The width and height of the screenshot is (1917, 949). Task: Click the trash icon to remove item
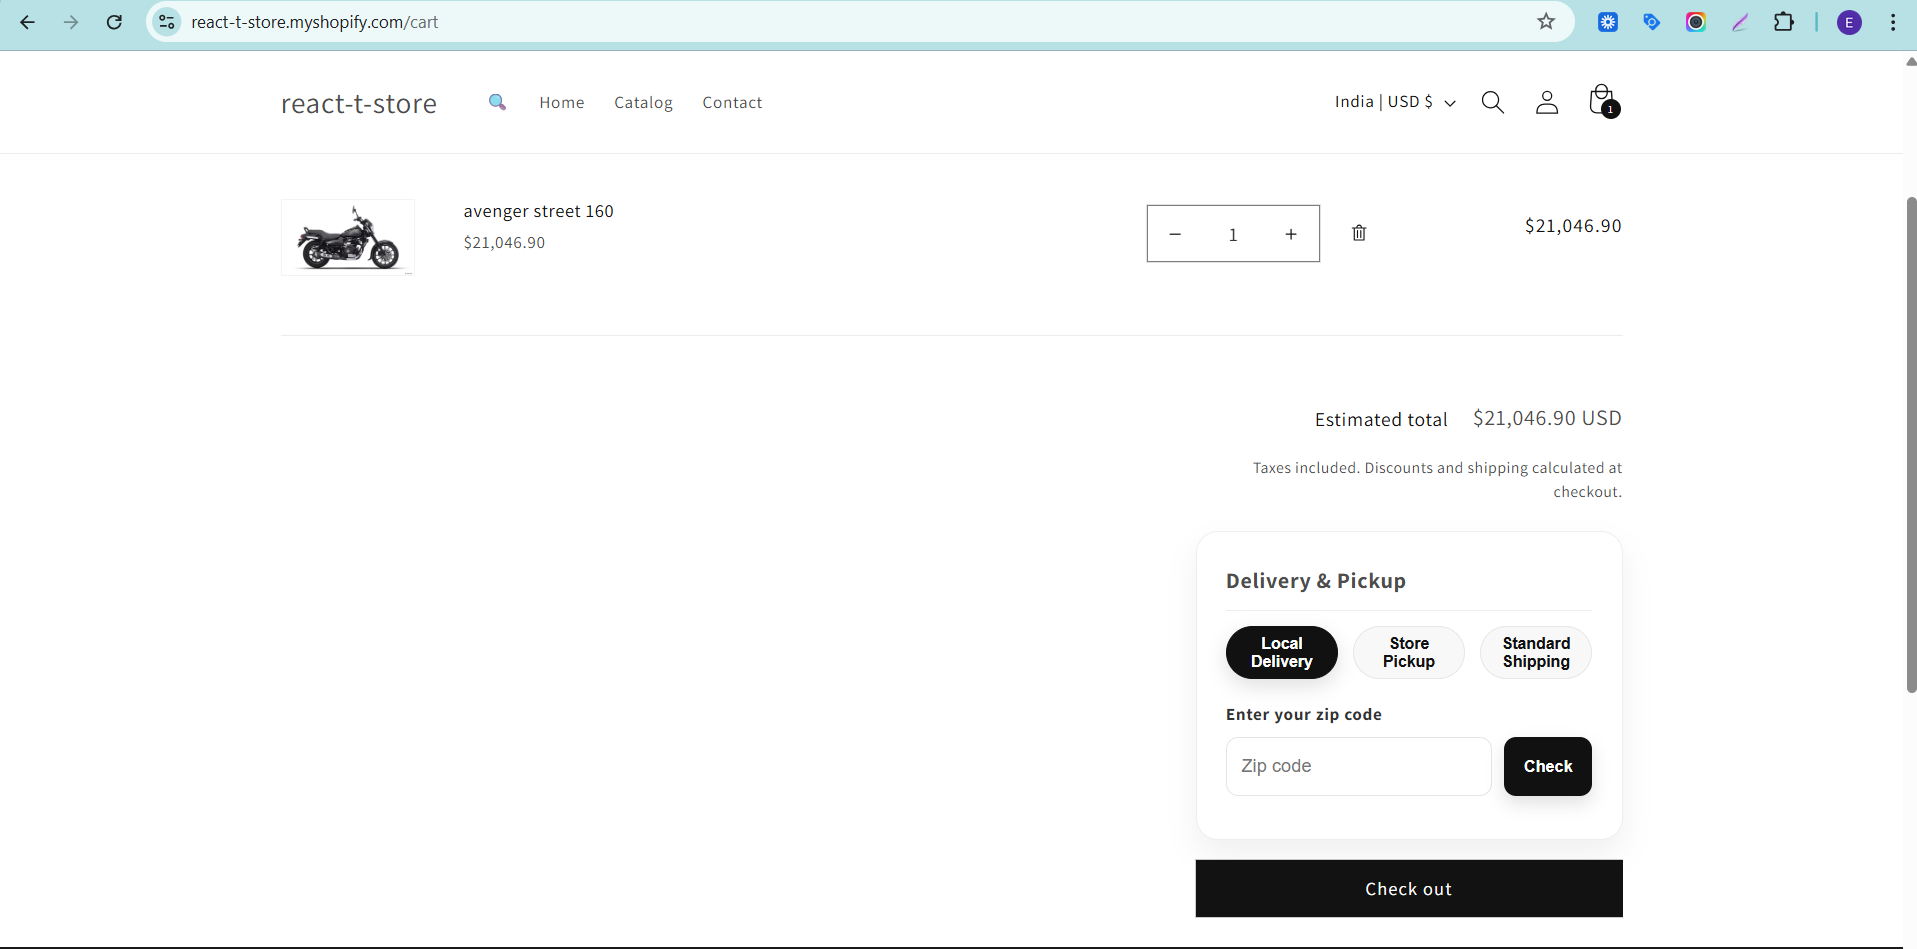pos(1359,233)
